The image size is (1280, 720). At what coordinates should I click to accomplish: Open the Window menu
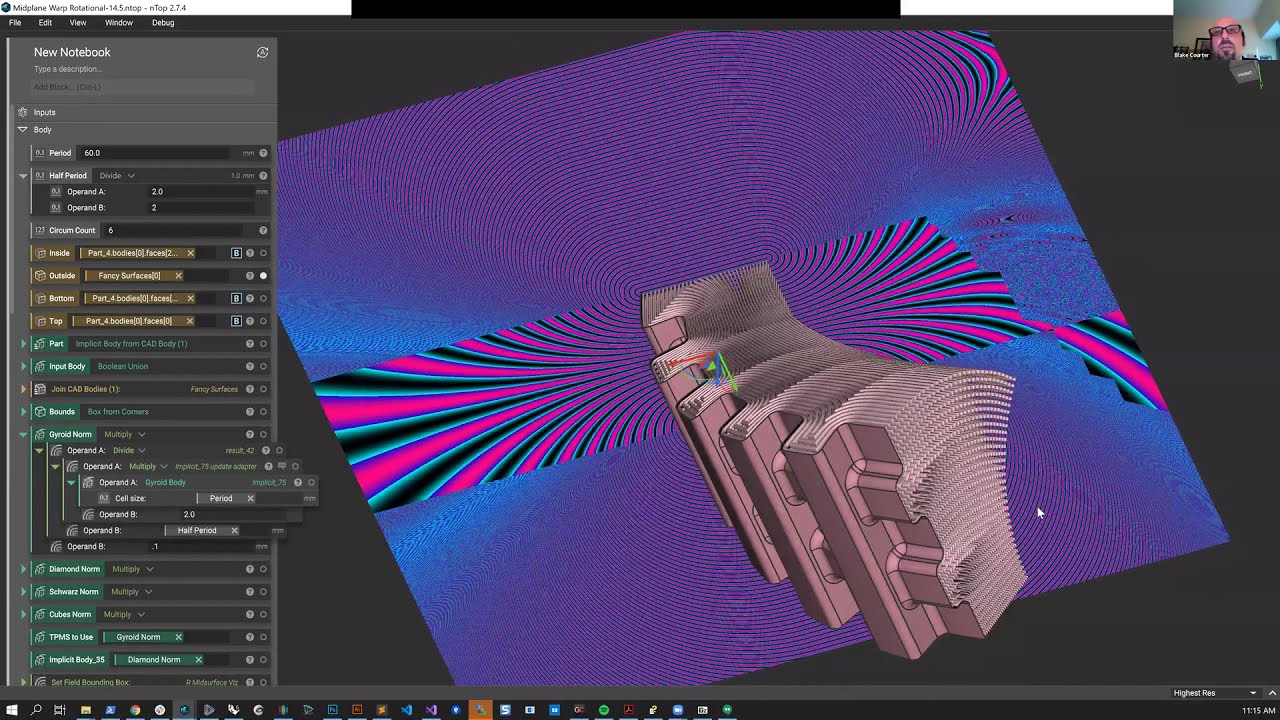tap(118, 22)
